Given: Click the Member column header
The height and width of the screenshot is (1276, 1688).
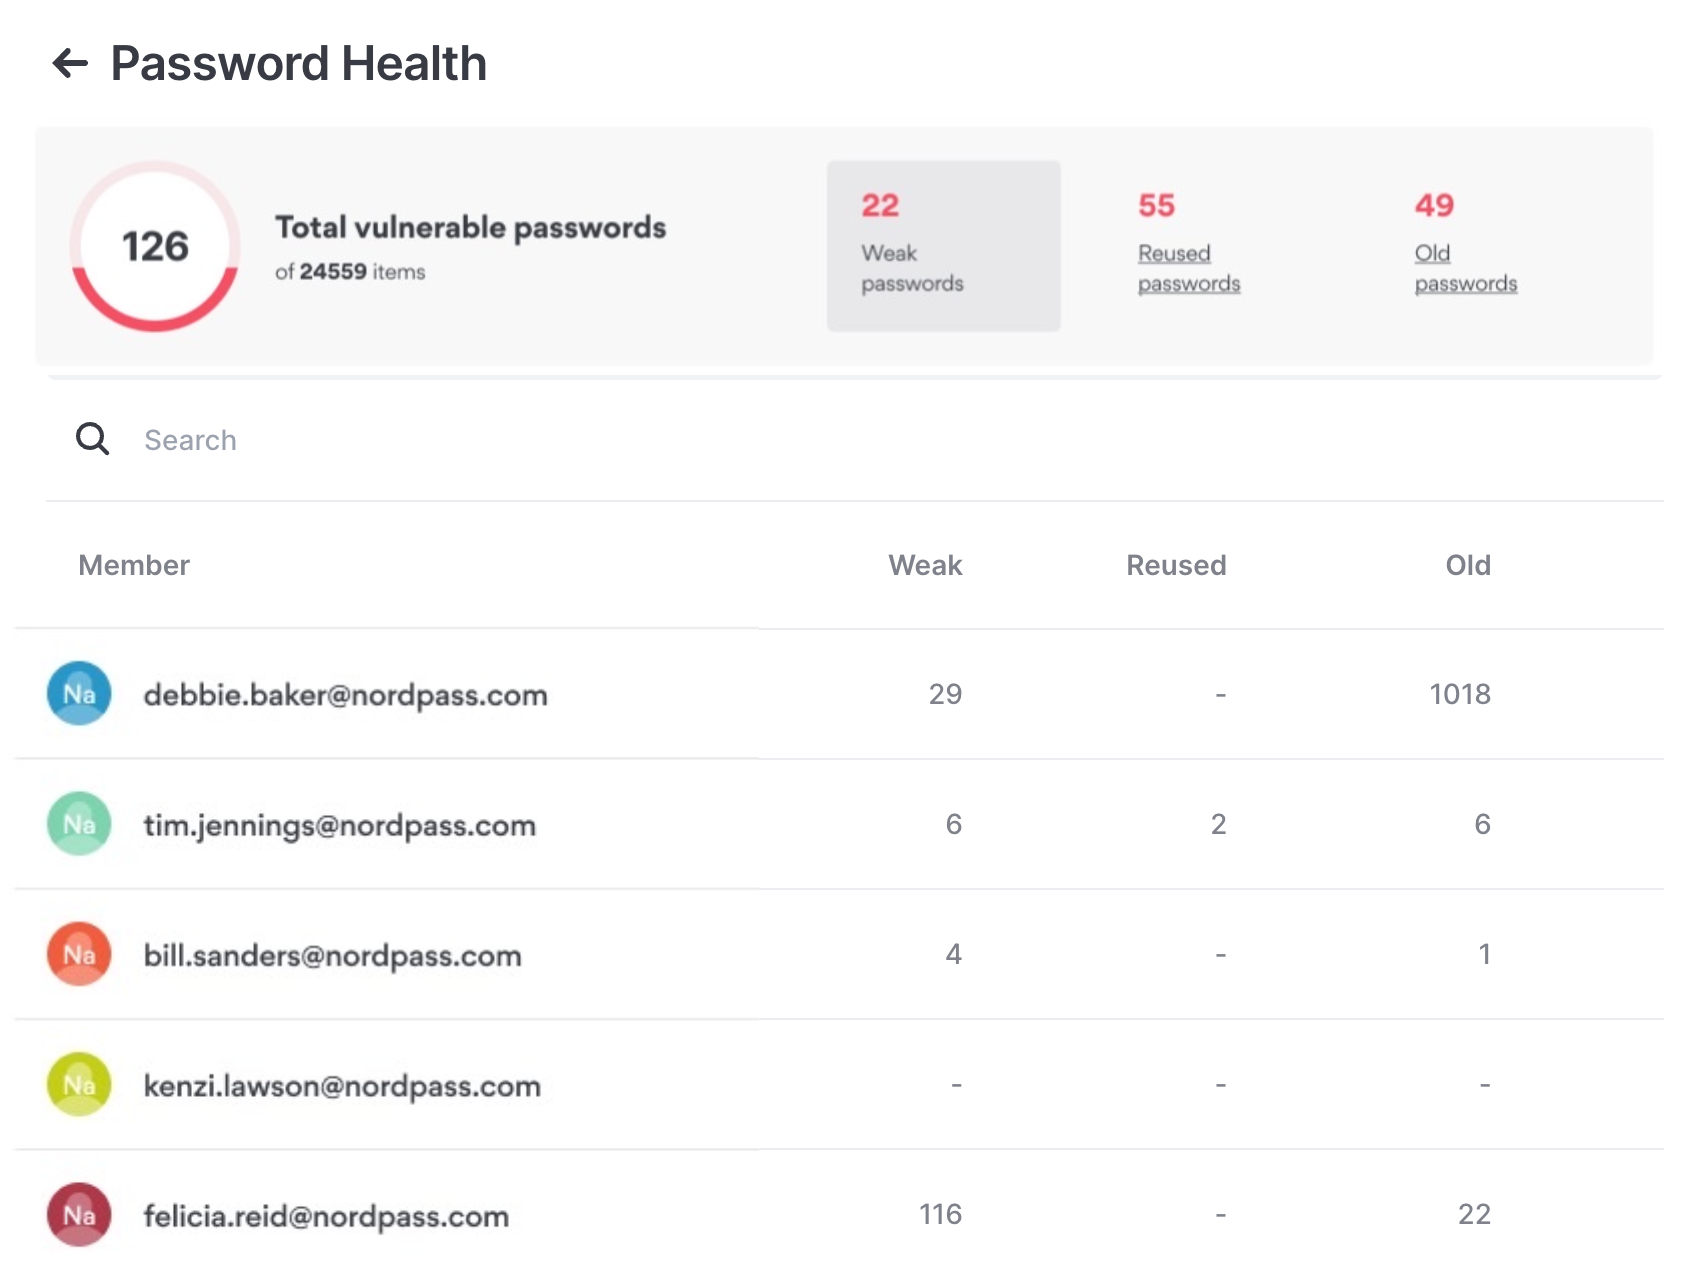Looking at the screenshot, I should pyautogui.click(x=134, y=565).
